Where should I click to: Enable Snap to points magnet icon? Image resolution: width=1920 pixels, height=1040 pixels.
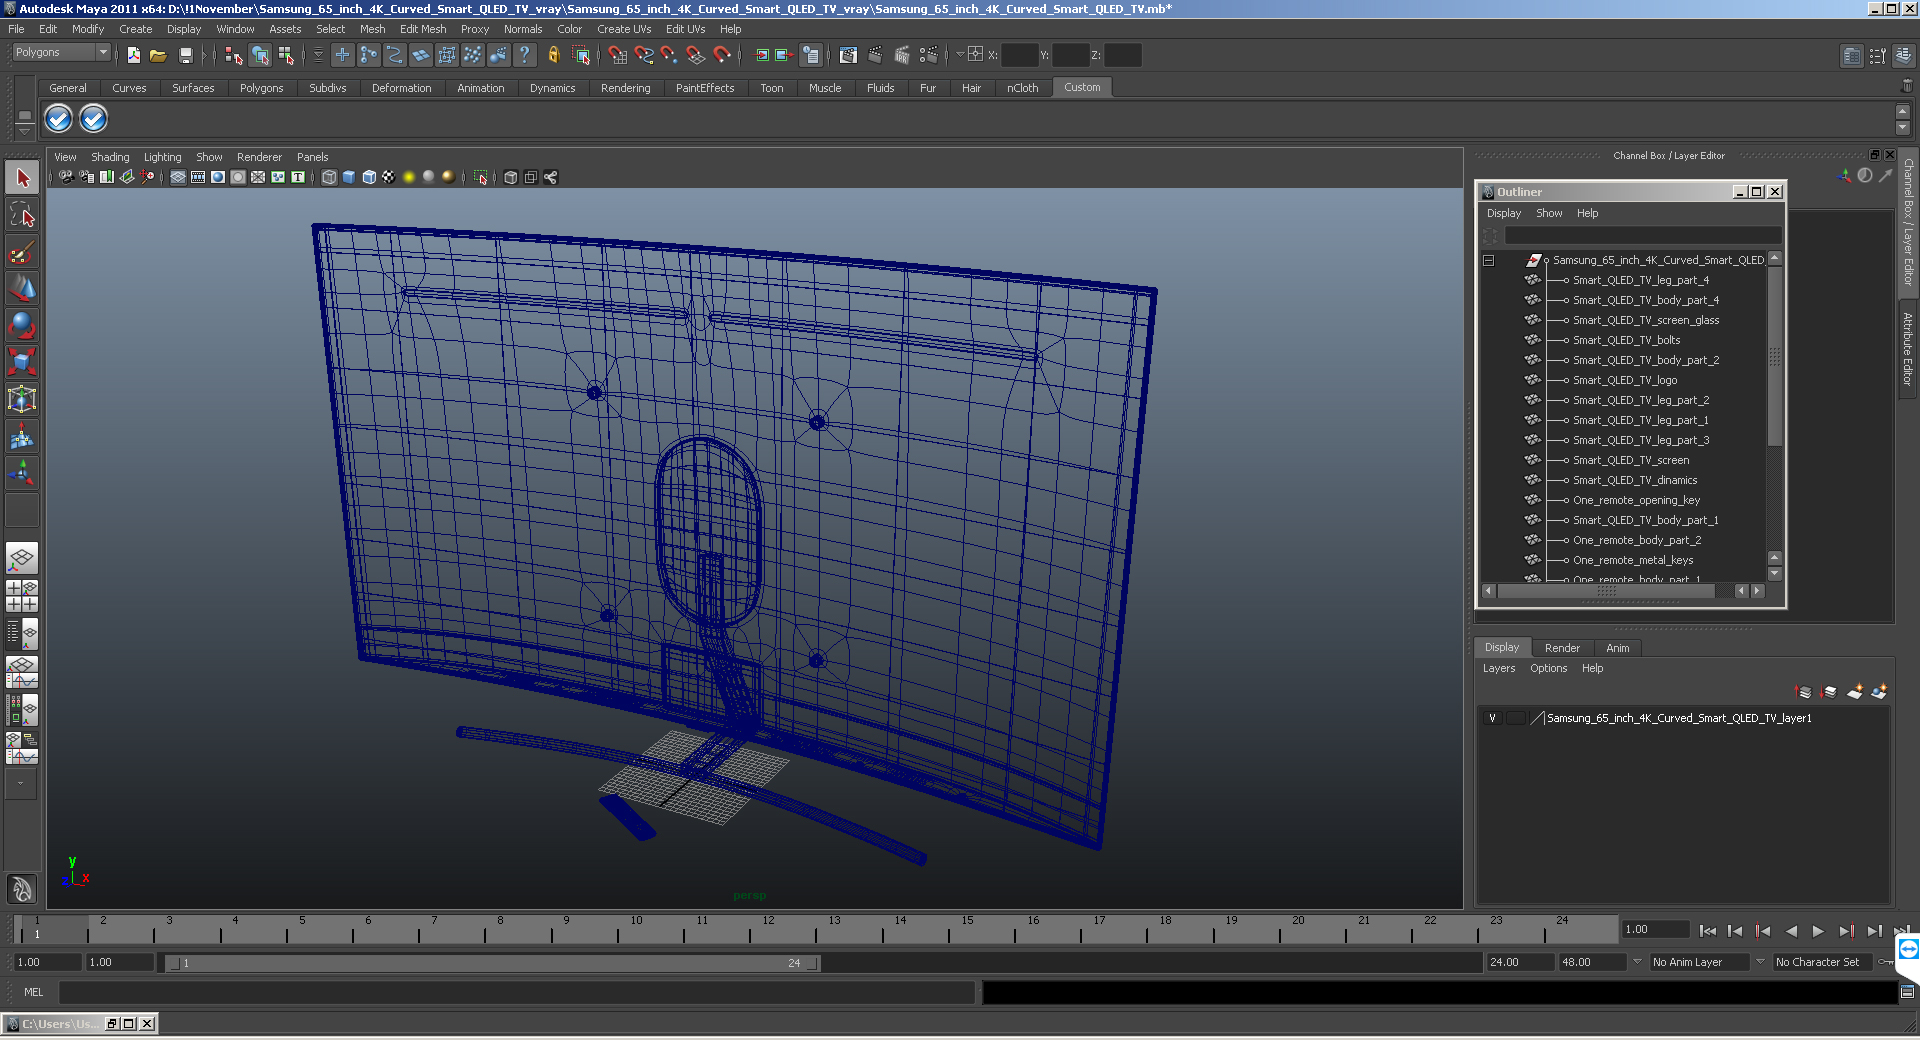coord(670,55)
